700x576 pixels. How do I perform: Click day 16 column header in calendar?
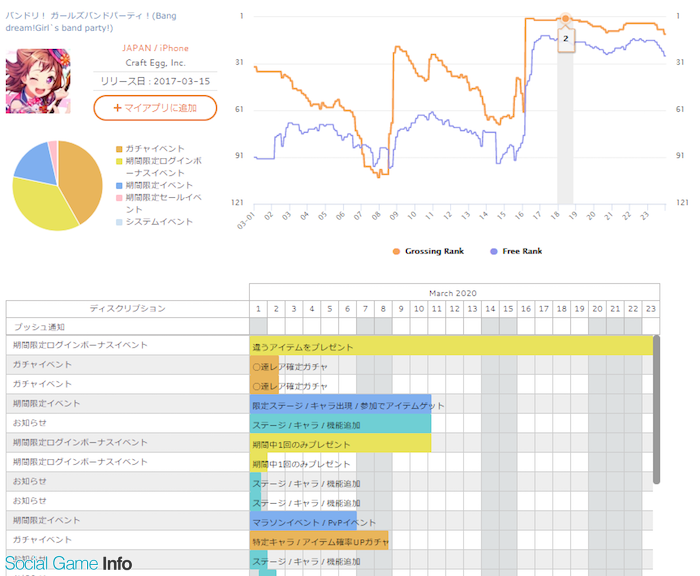coord(526,309)
